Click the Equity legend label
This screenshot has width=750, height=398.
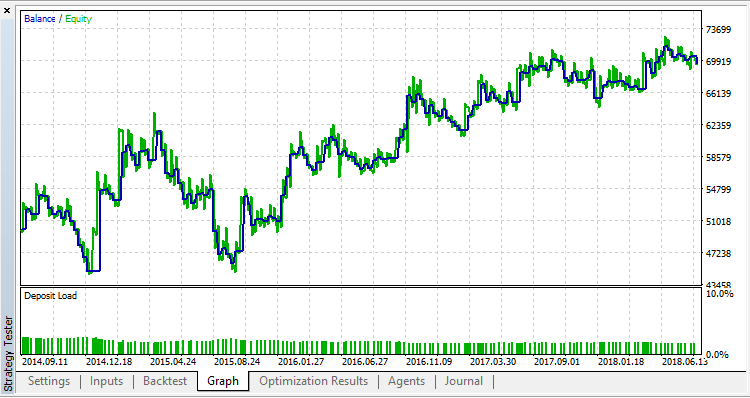[78, 19]
